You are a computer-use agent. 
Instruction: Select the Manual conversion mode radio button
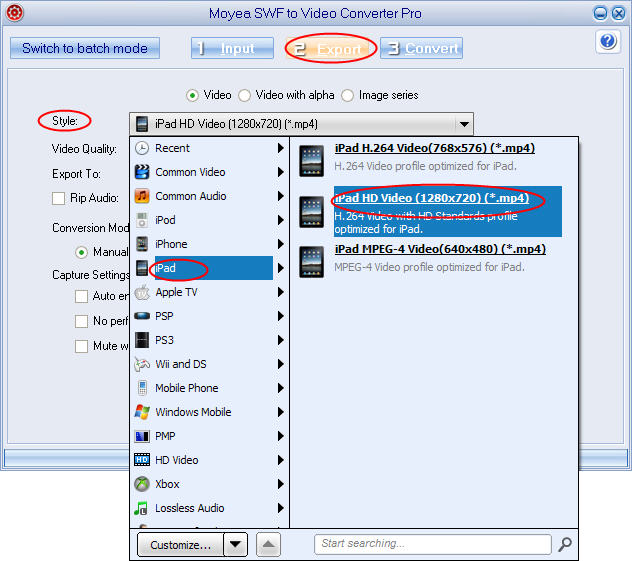pos(81,253)
